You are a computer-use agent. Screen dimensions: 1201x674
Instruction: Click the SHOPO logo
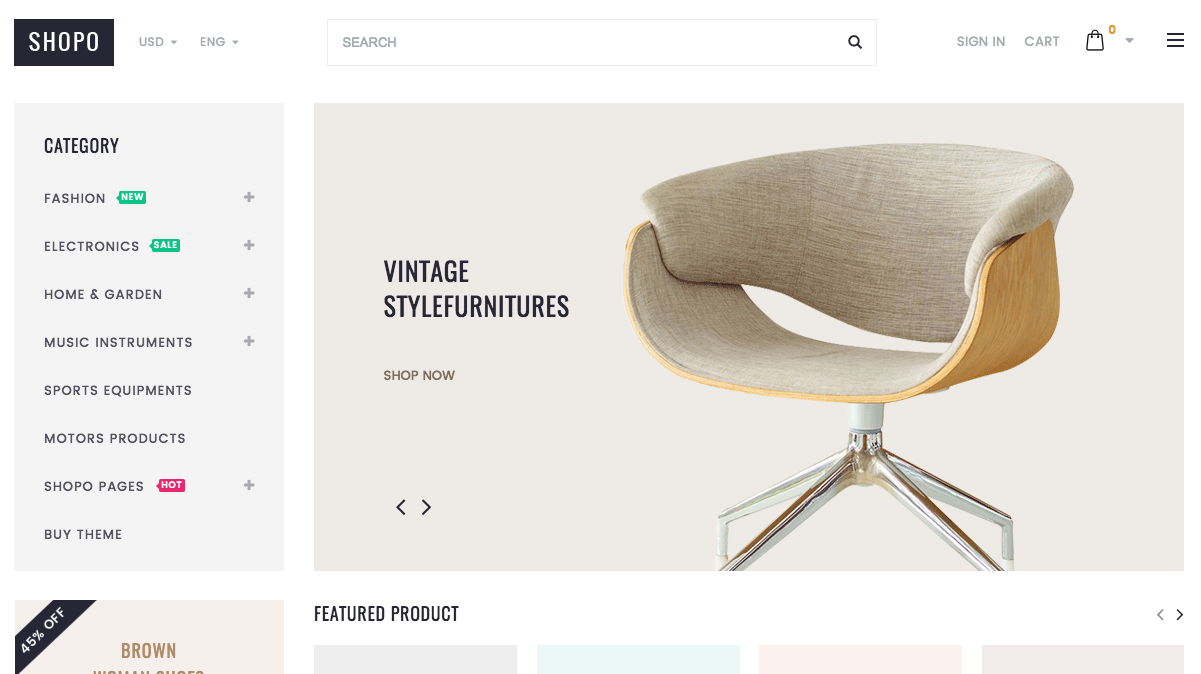point(64,42)
